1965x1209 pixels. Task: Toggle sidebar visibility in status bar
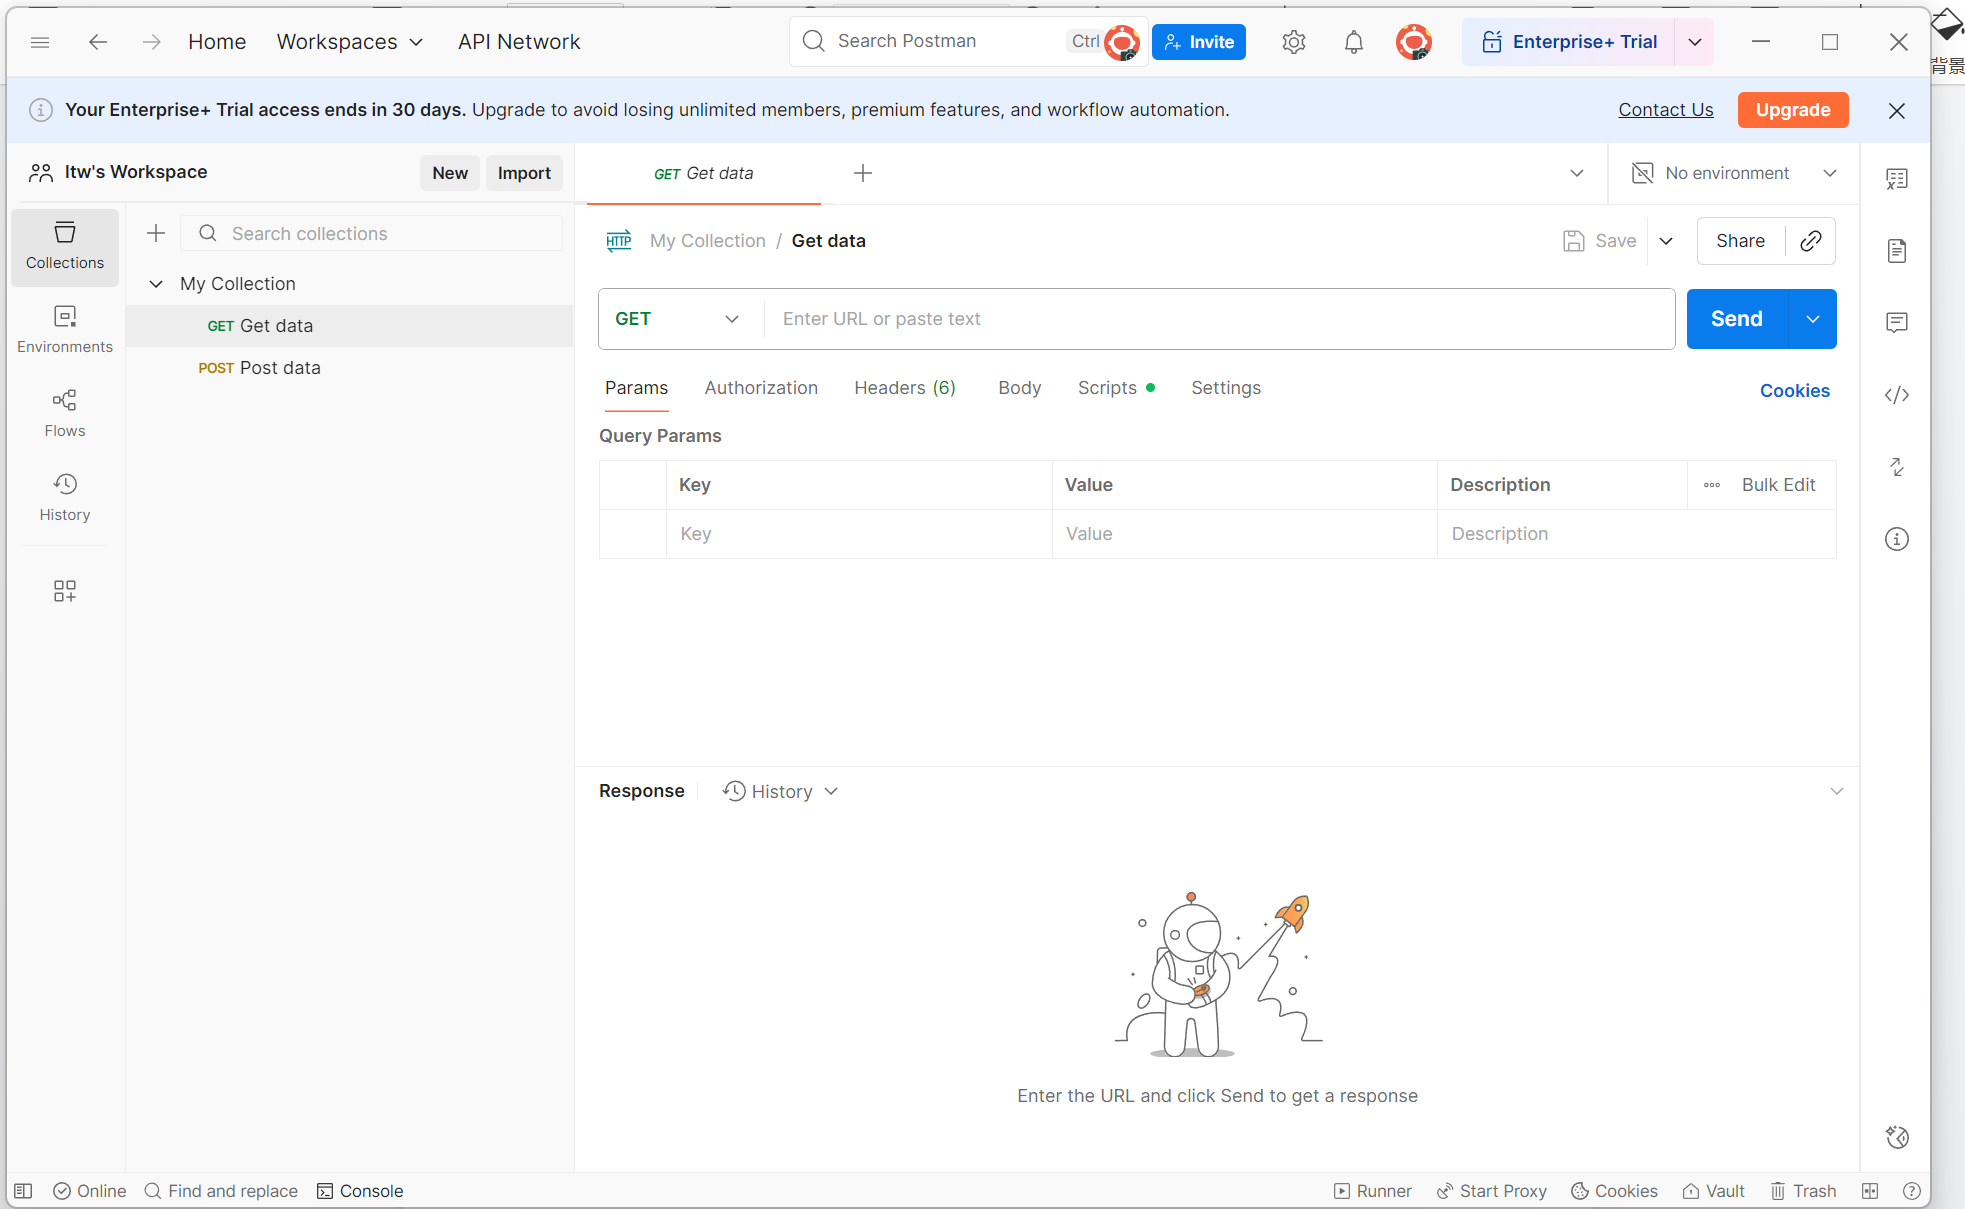point(24,1191)
